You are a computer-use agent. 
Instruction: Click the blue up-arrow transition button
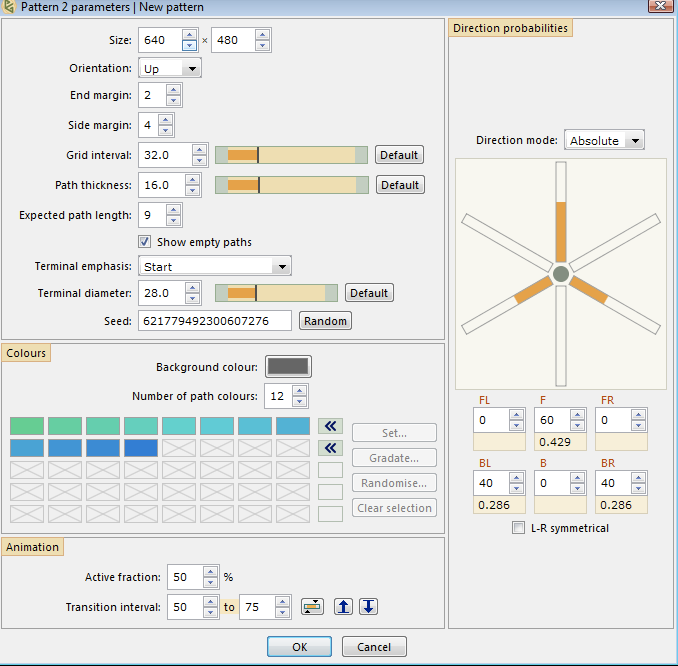pyautogui.click(x=343, y=607)
